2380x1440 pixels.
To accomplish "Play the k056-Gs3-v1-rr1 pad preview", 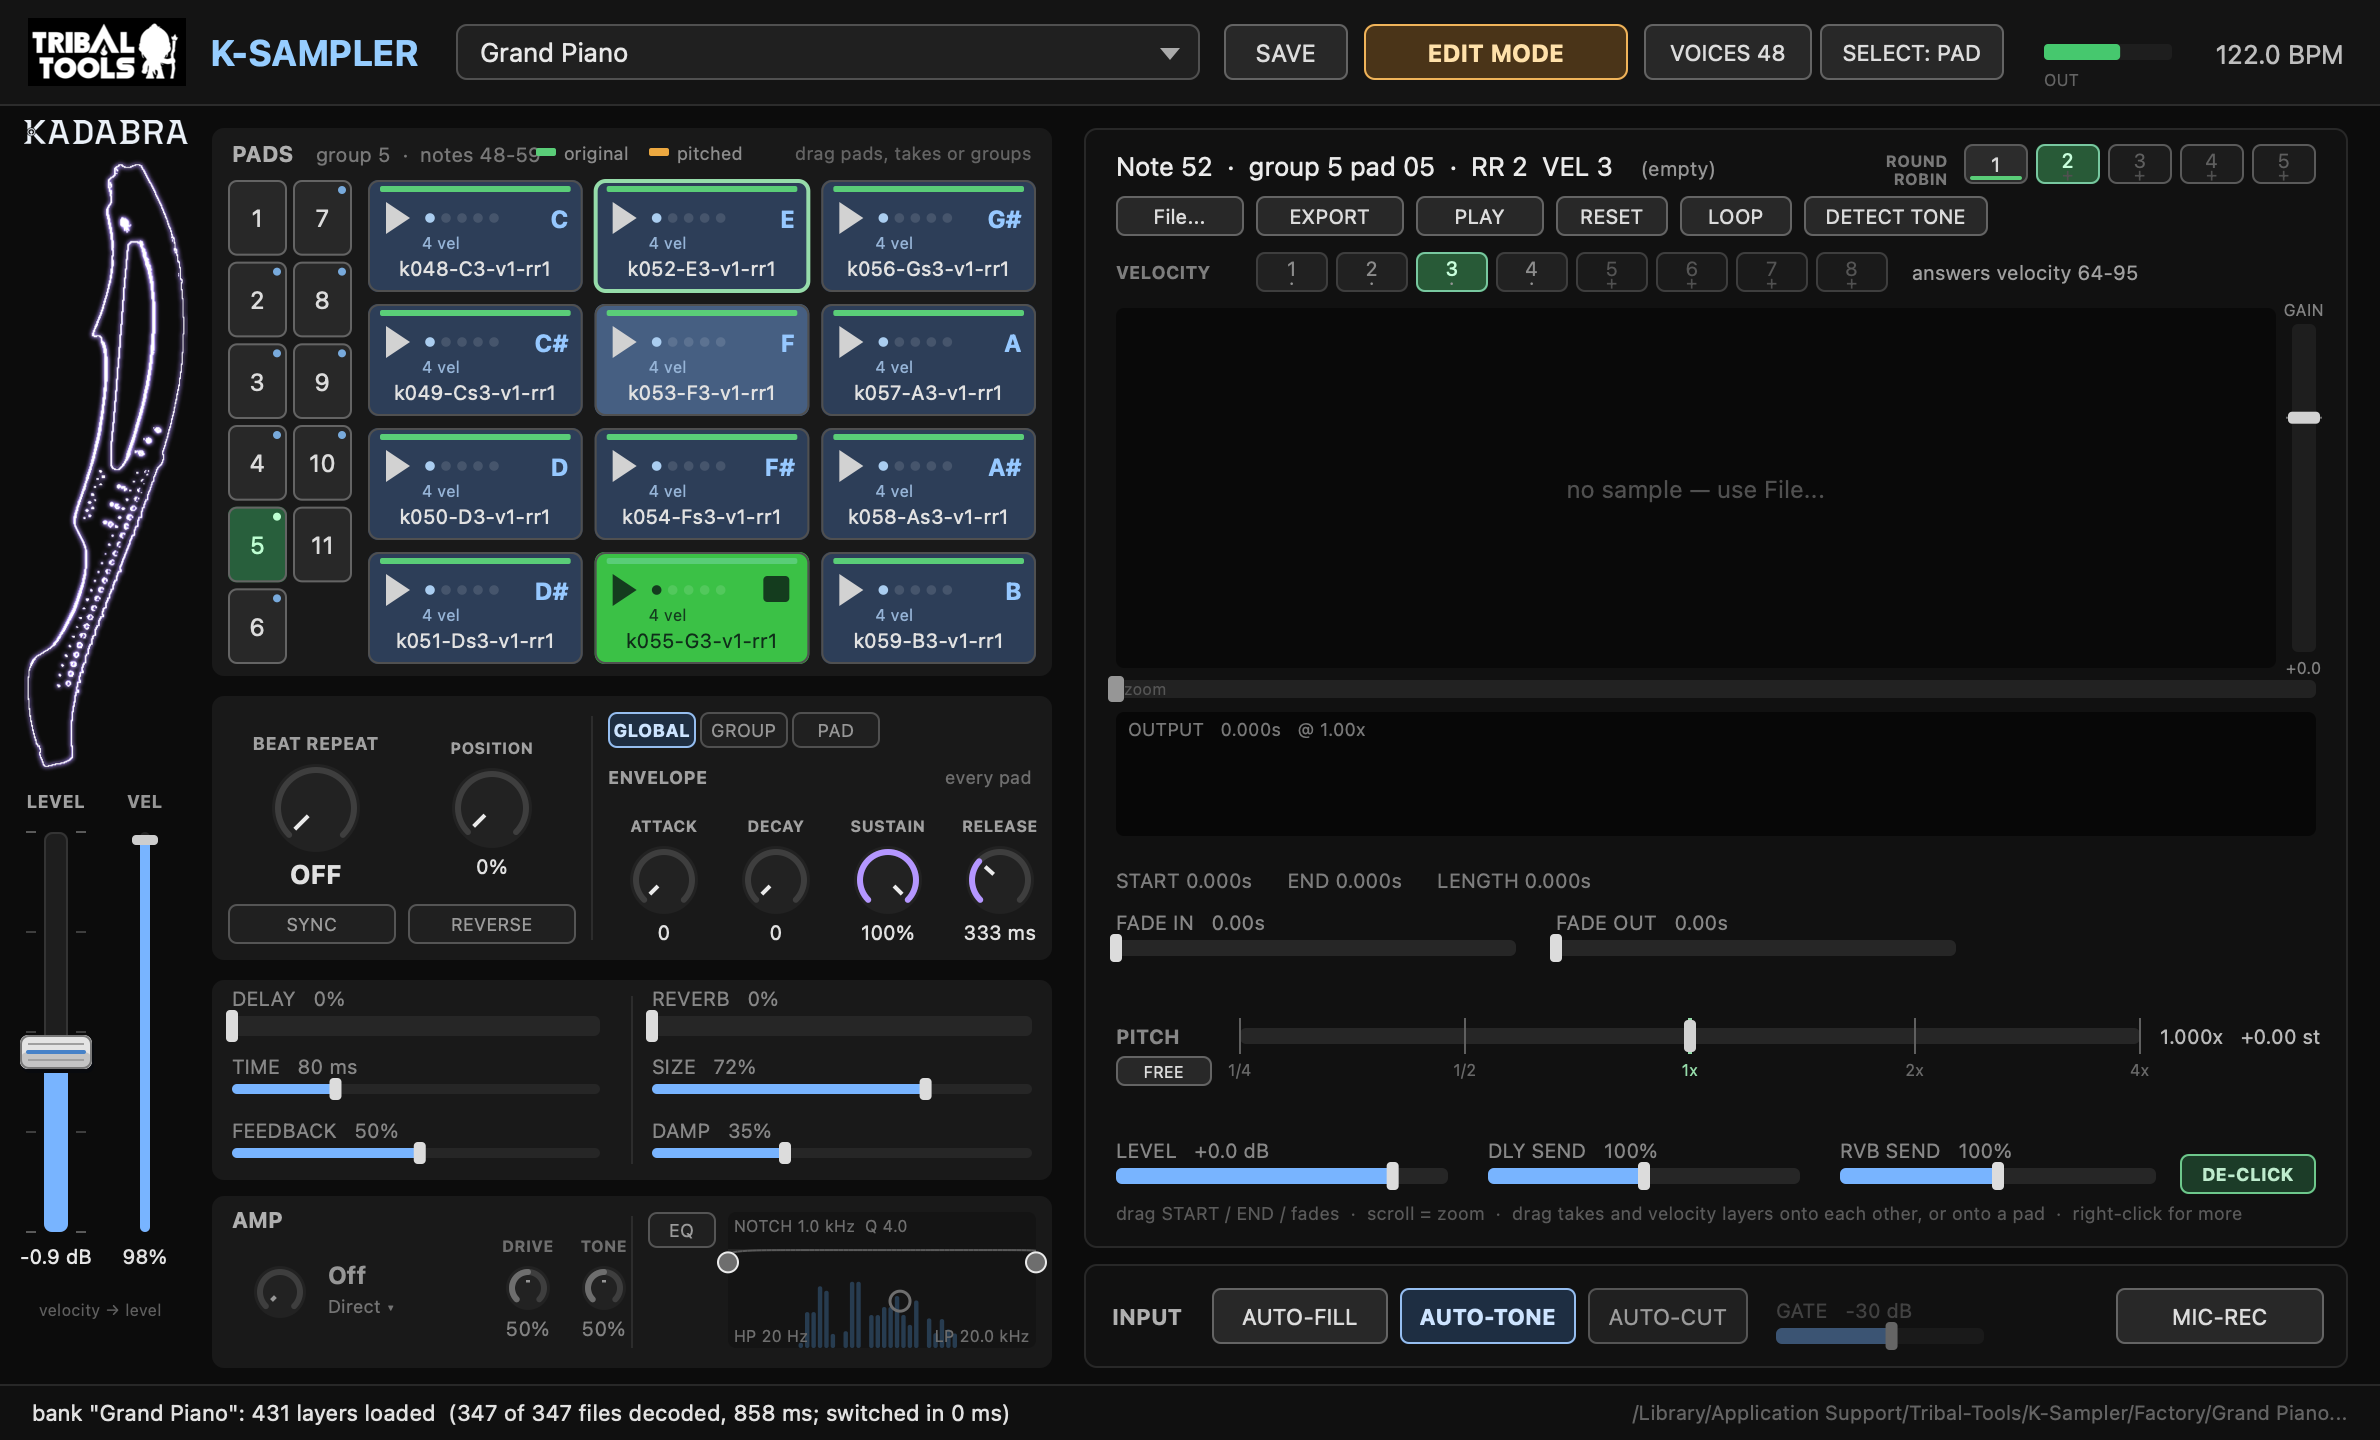I will [851, 218].
